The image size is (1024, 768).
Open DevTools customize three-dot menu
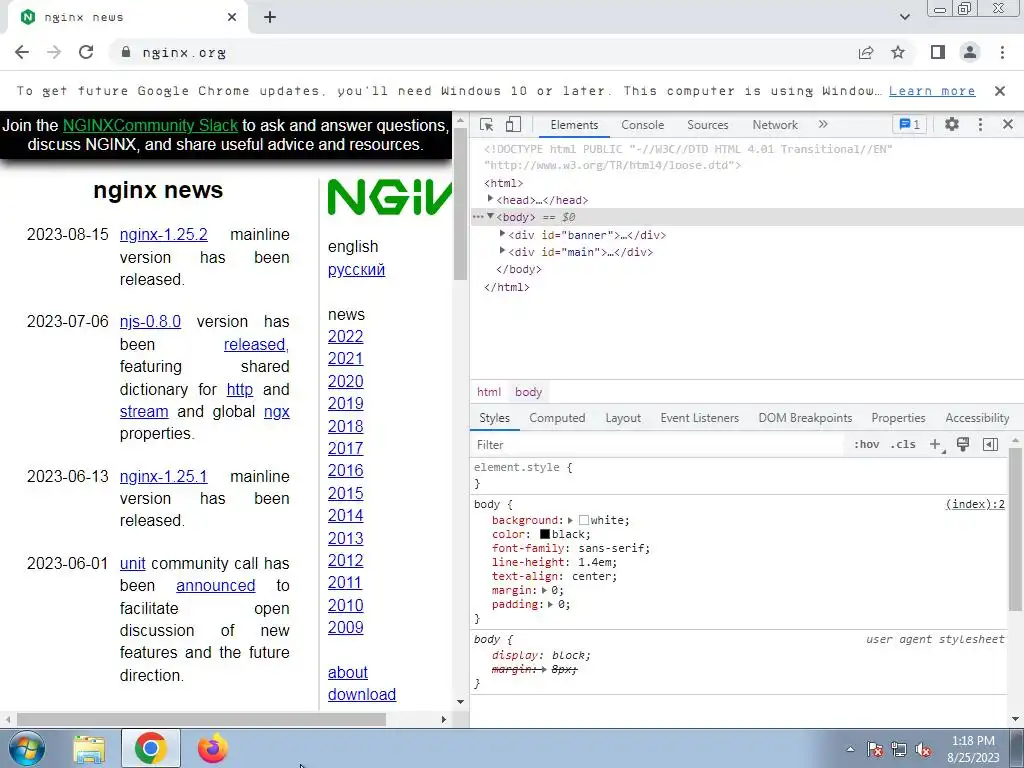tap(980, 124)
